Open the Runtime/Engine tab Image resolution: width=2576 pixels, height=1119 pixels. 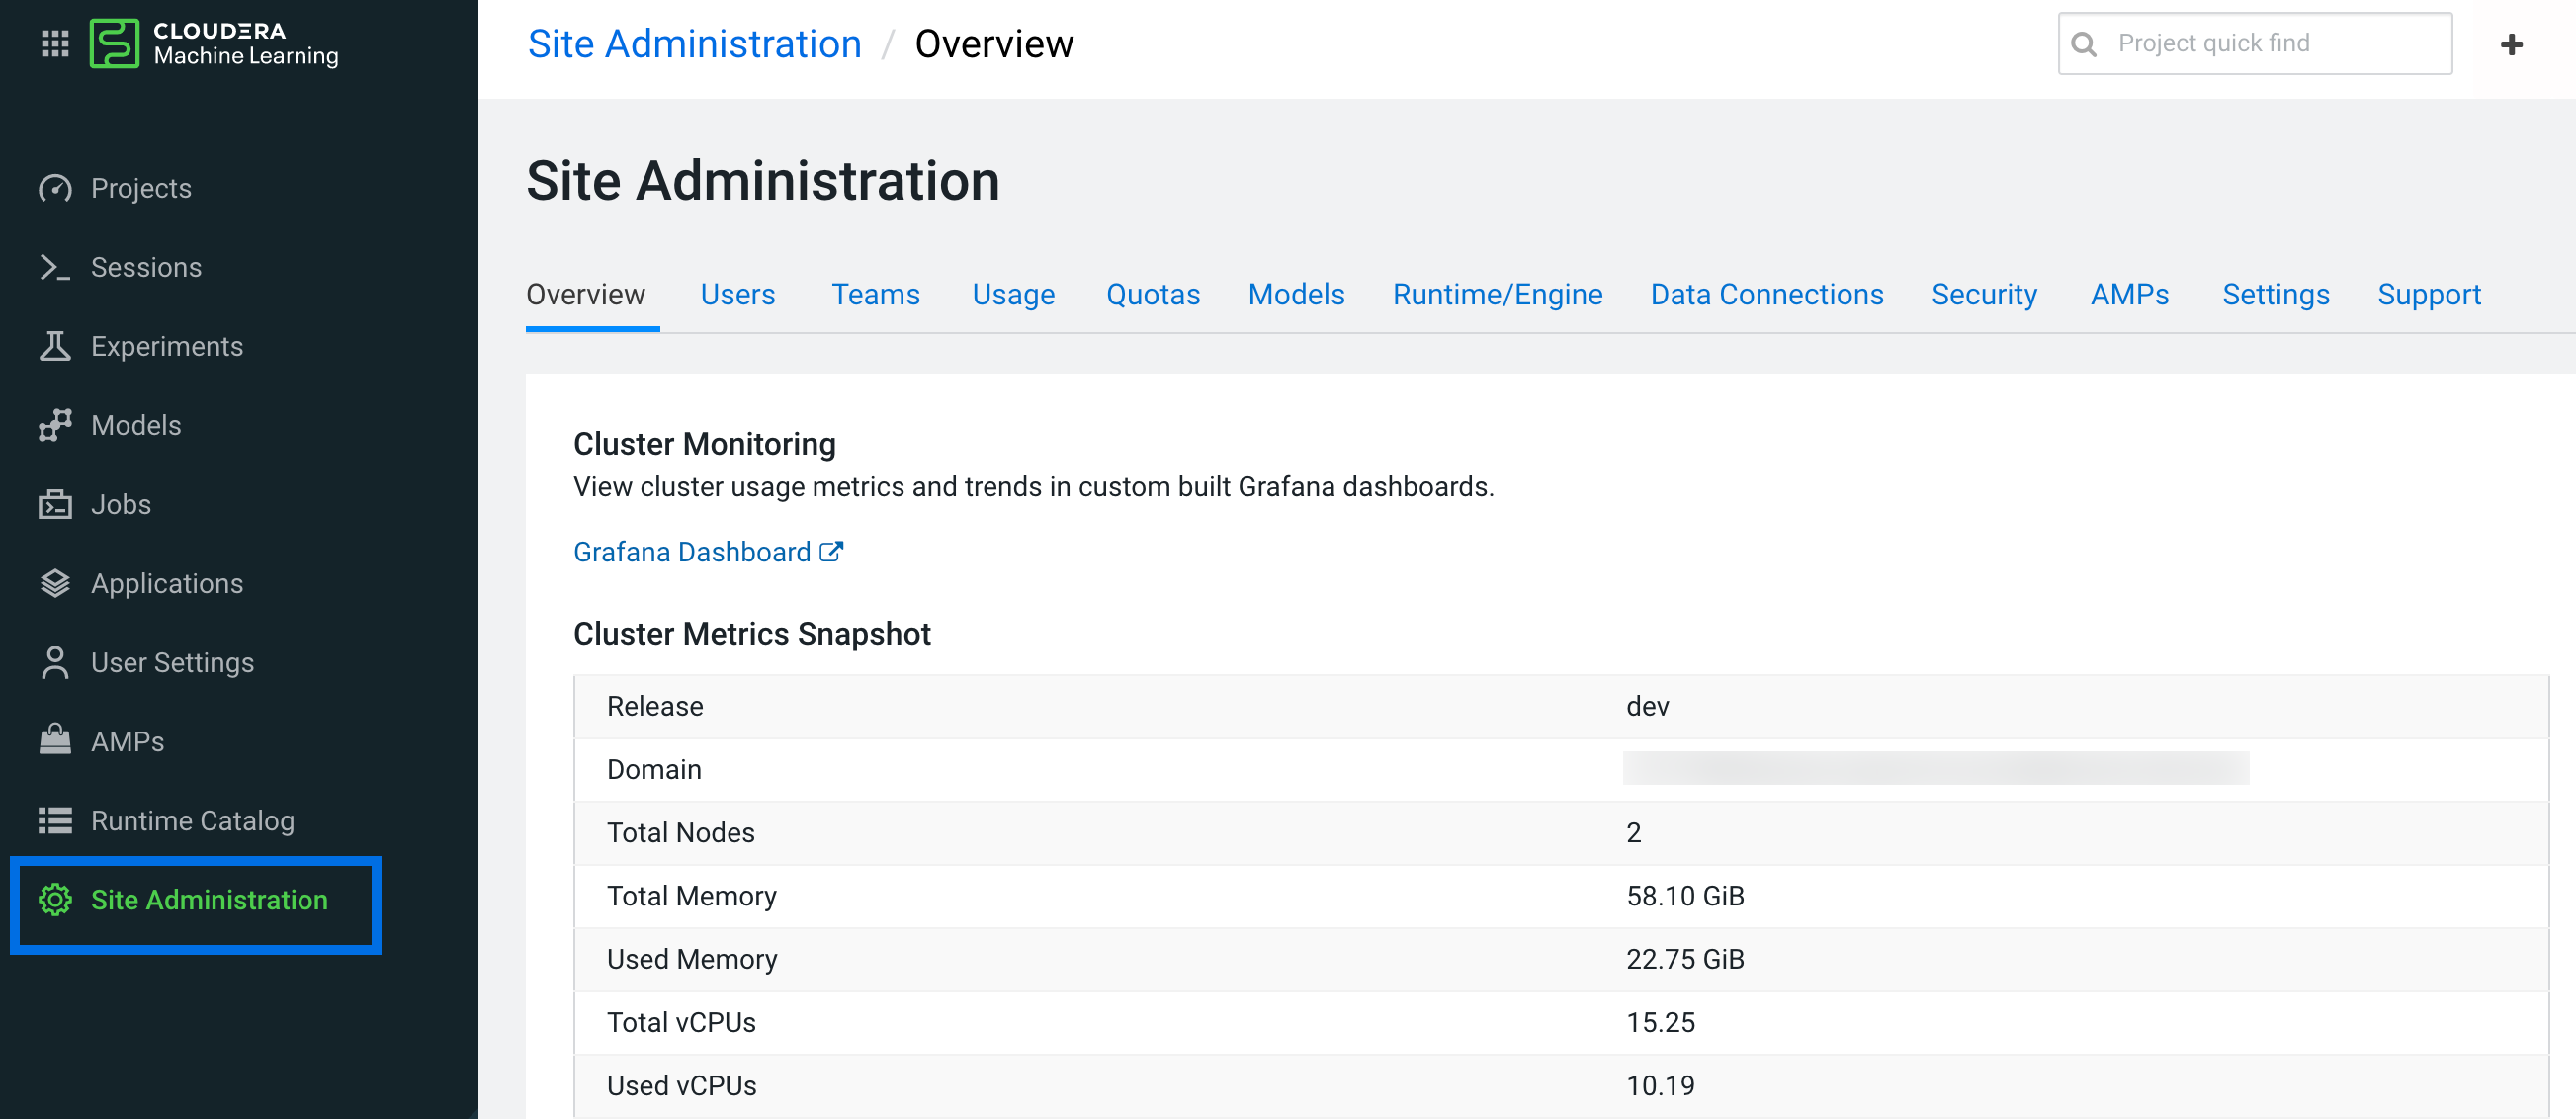coord(1496,294)
